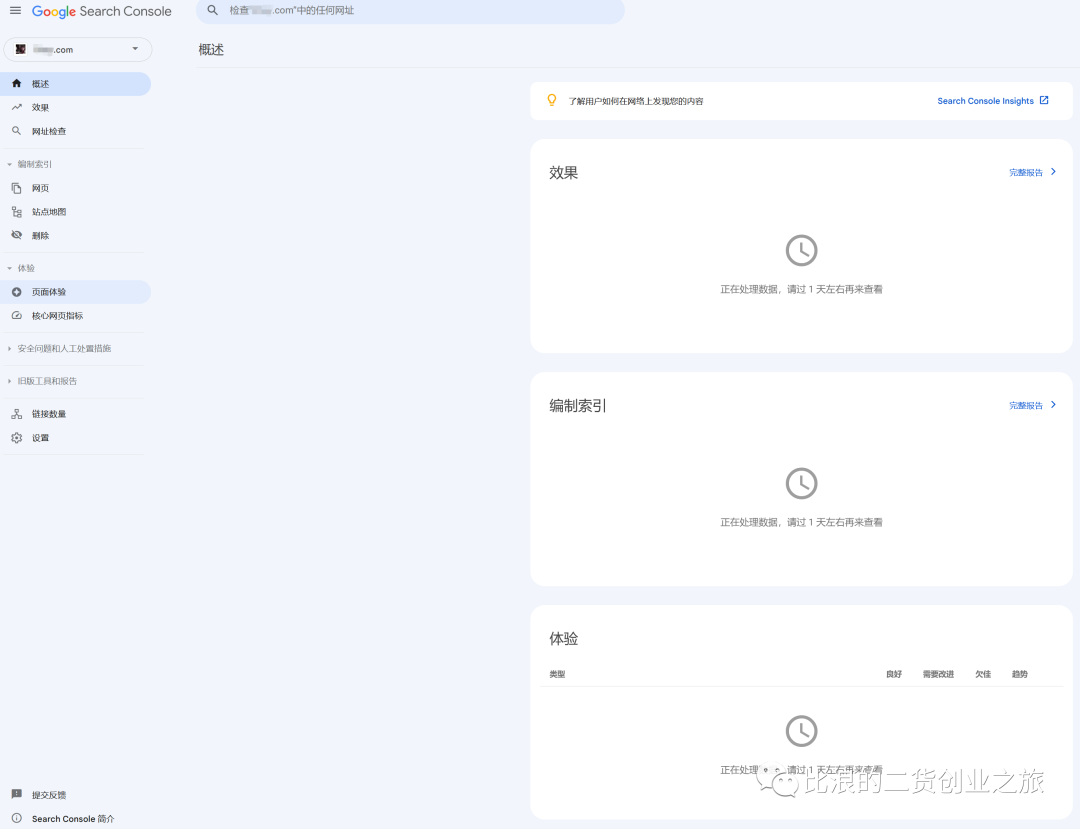Collapse the 编制索引 section
The height and width of the screenshot is (829, 1080).
click(11, 163)
